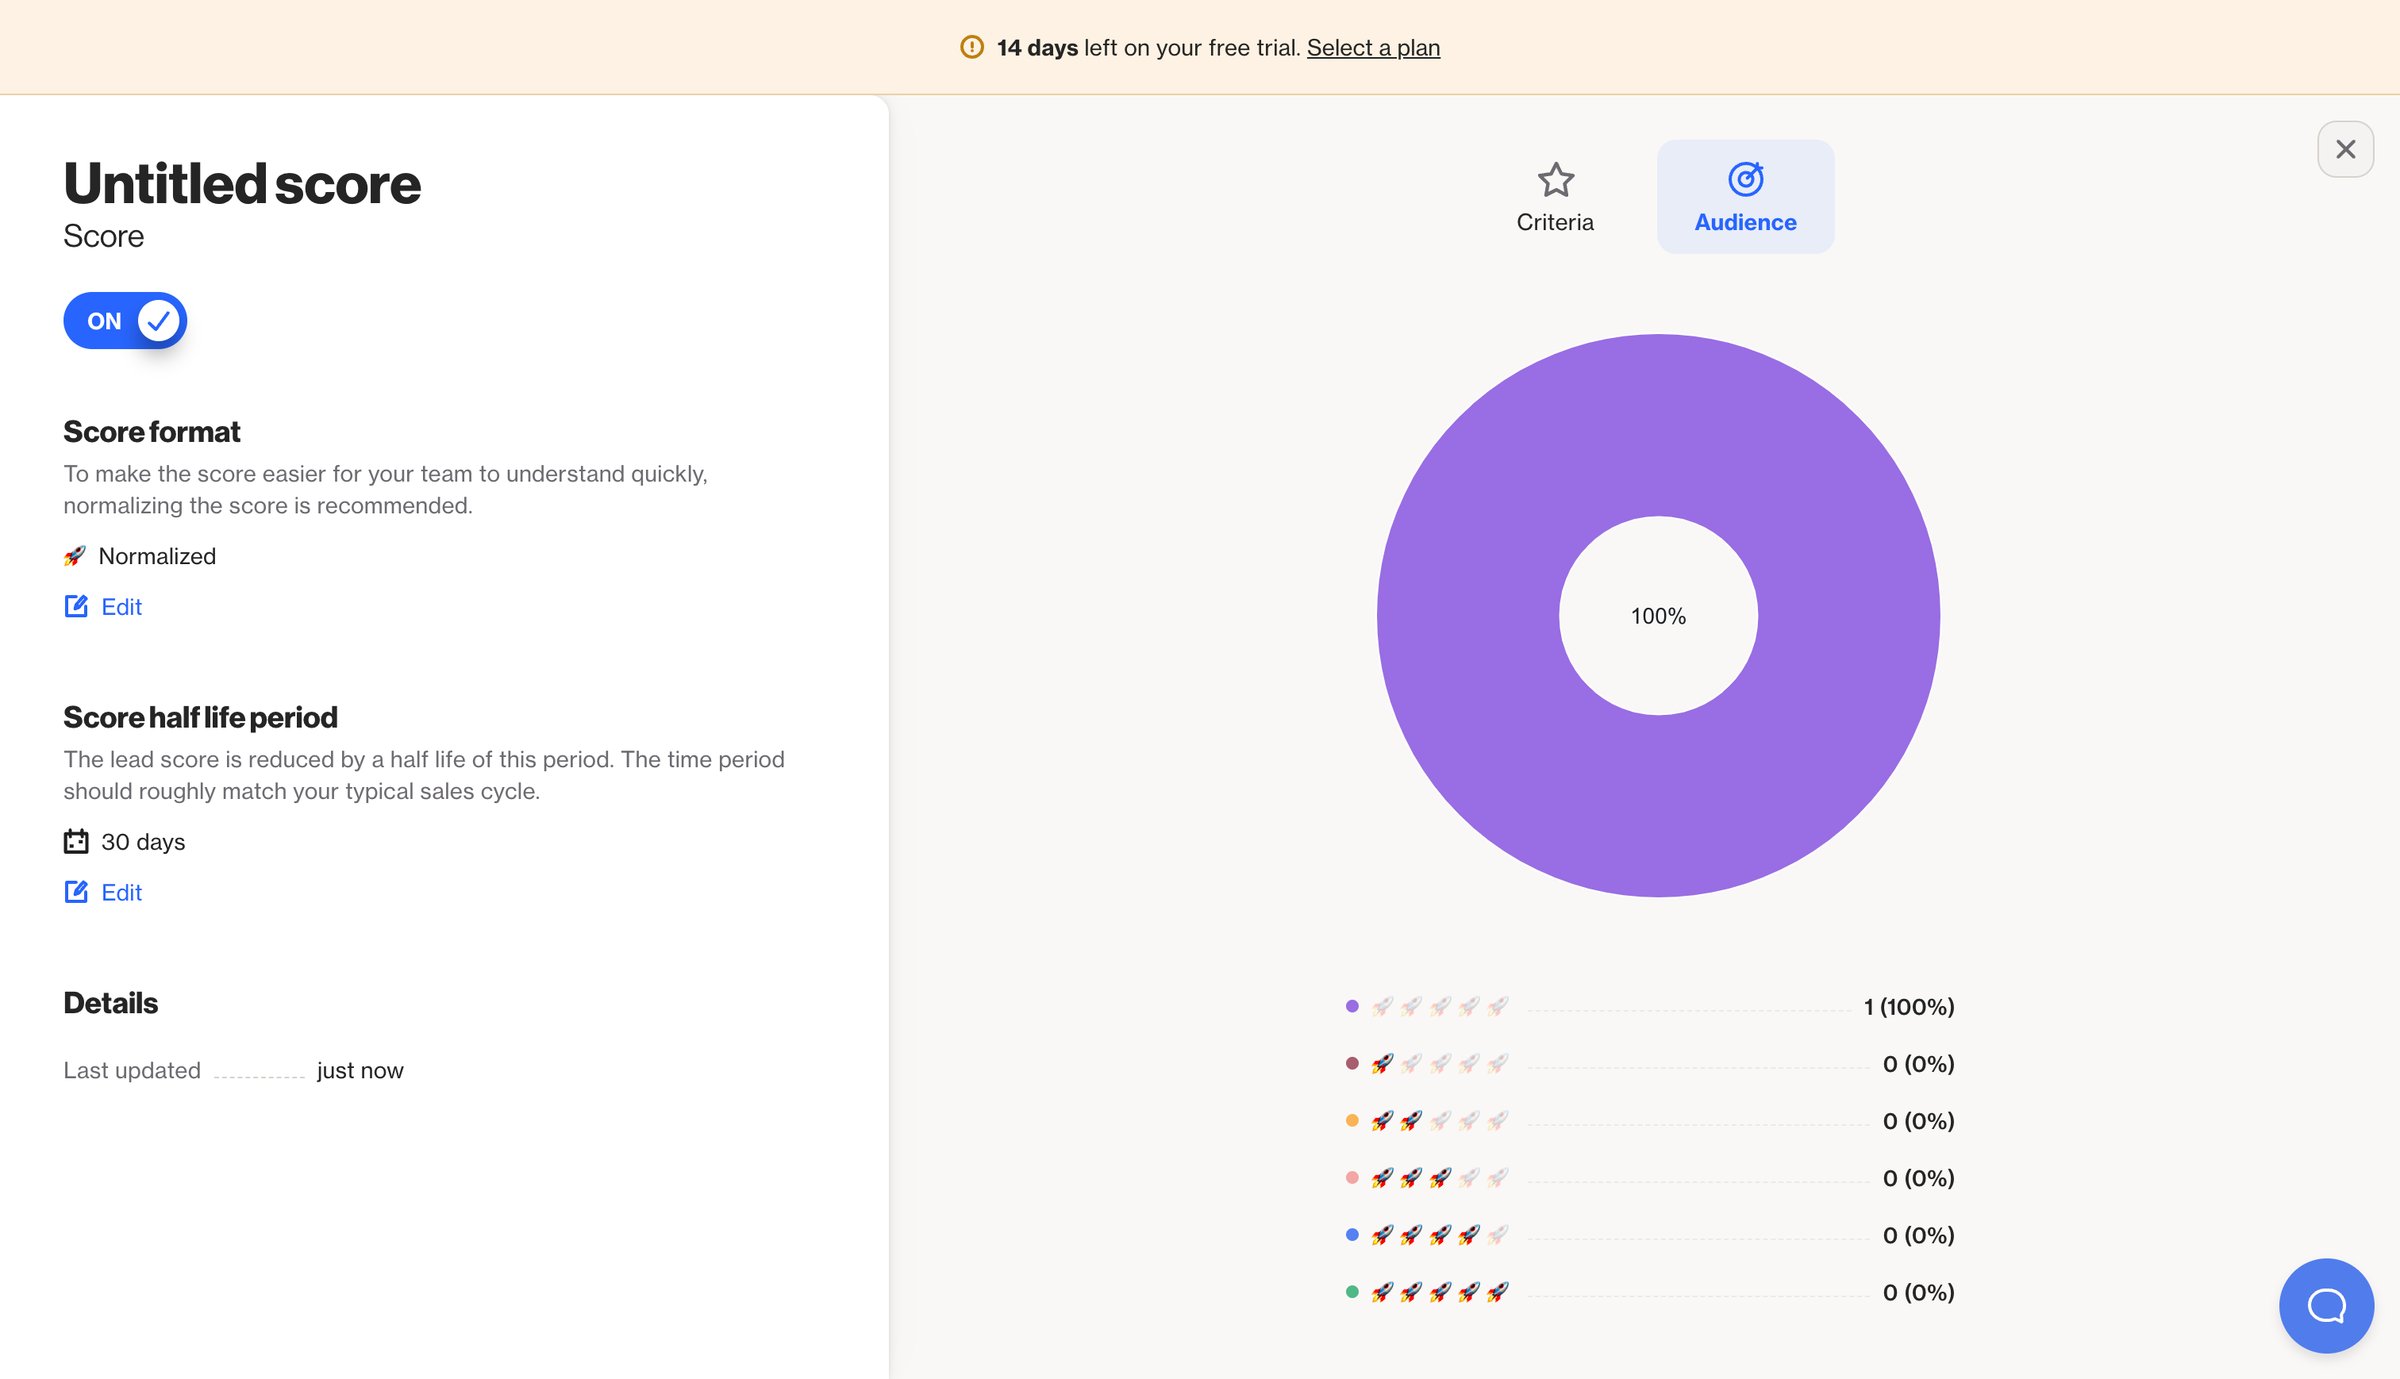The width and height of the screenshot is (2400, 1379).
Task: Click the Select a plan link
Action: [x=1373, y=47]
